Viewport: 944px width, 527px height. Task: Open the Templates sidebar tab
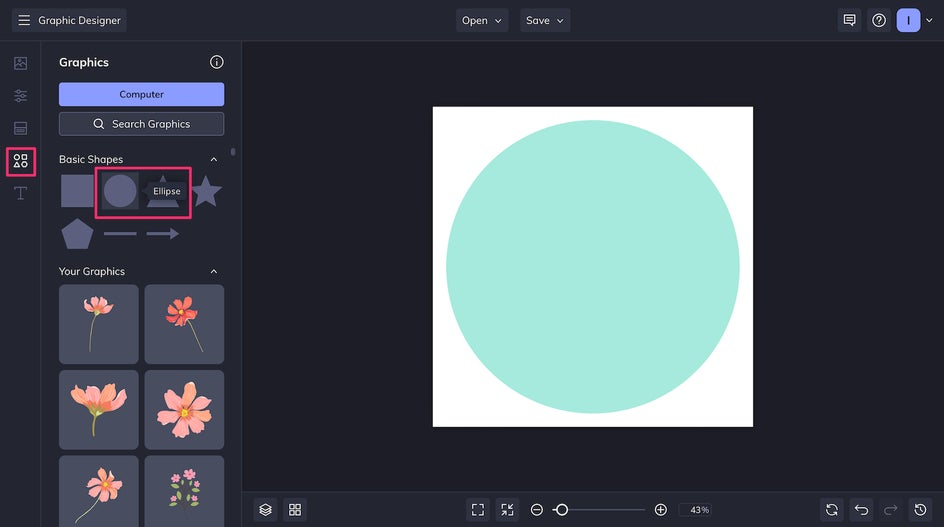pyautogui.click(x=20, y=128)
